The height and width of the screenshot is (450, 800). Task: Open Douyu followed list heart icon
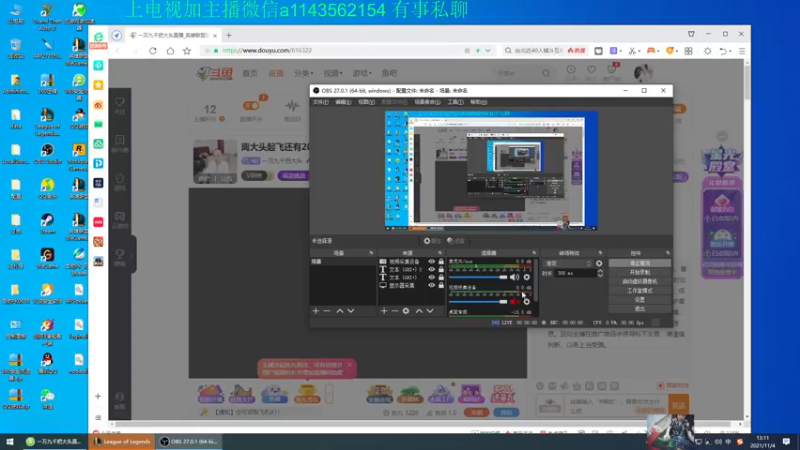(x=591, y=70)
